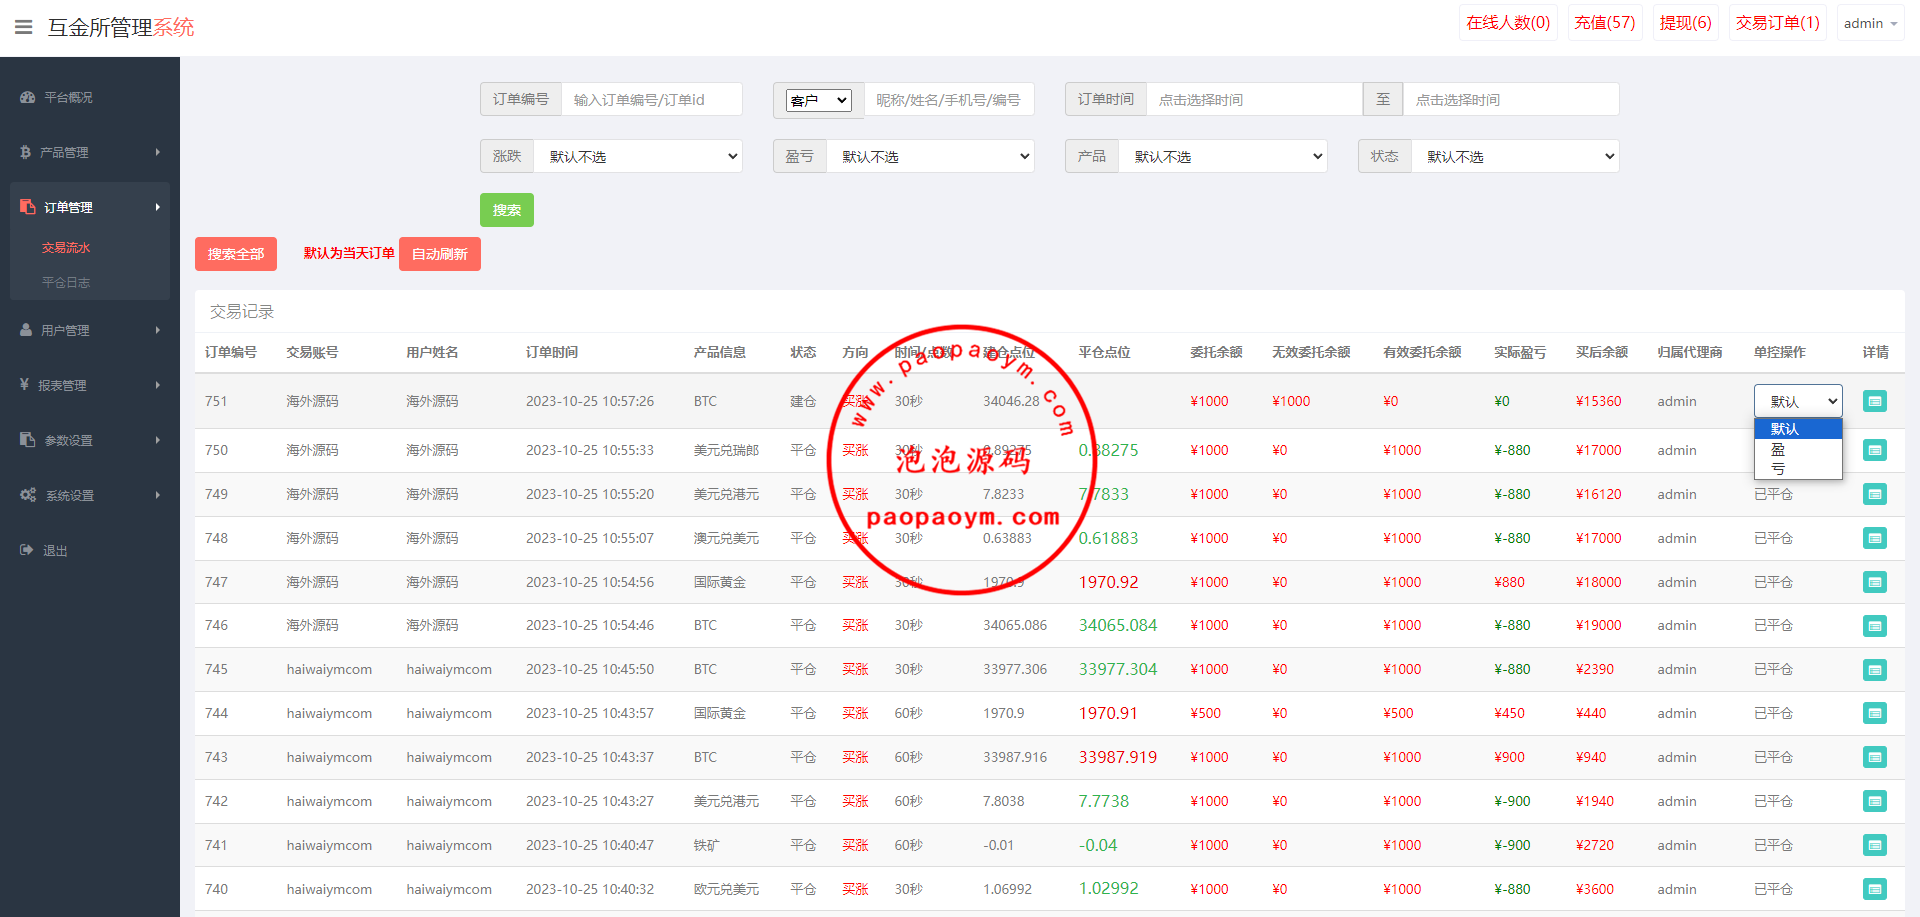Expand the 报表管理 submenu arrow
1920x917 pixels.
158,385
